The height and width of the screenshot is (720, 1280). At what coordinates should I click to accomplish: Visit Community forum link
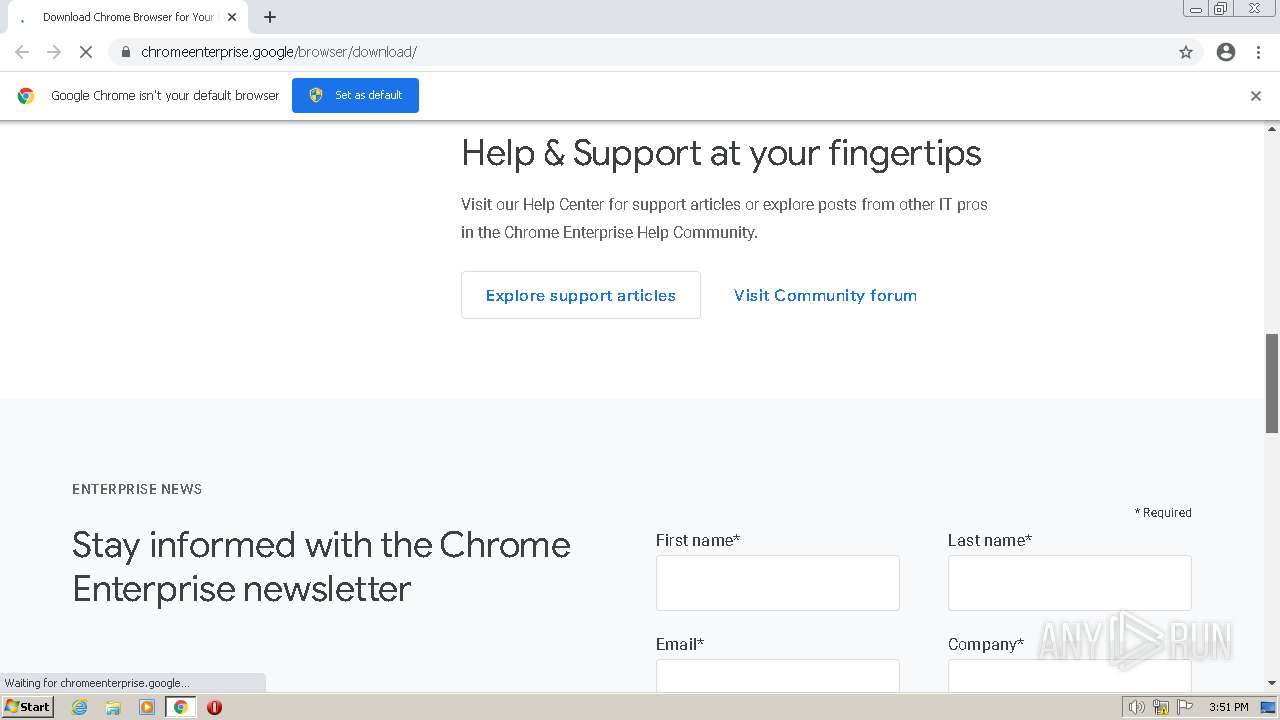pyautogui.click(x=825, y=295)
